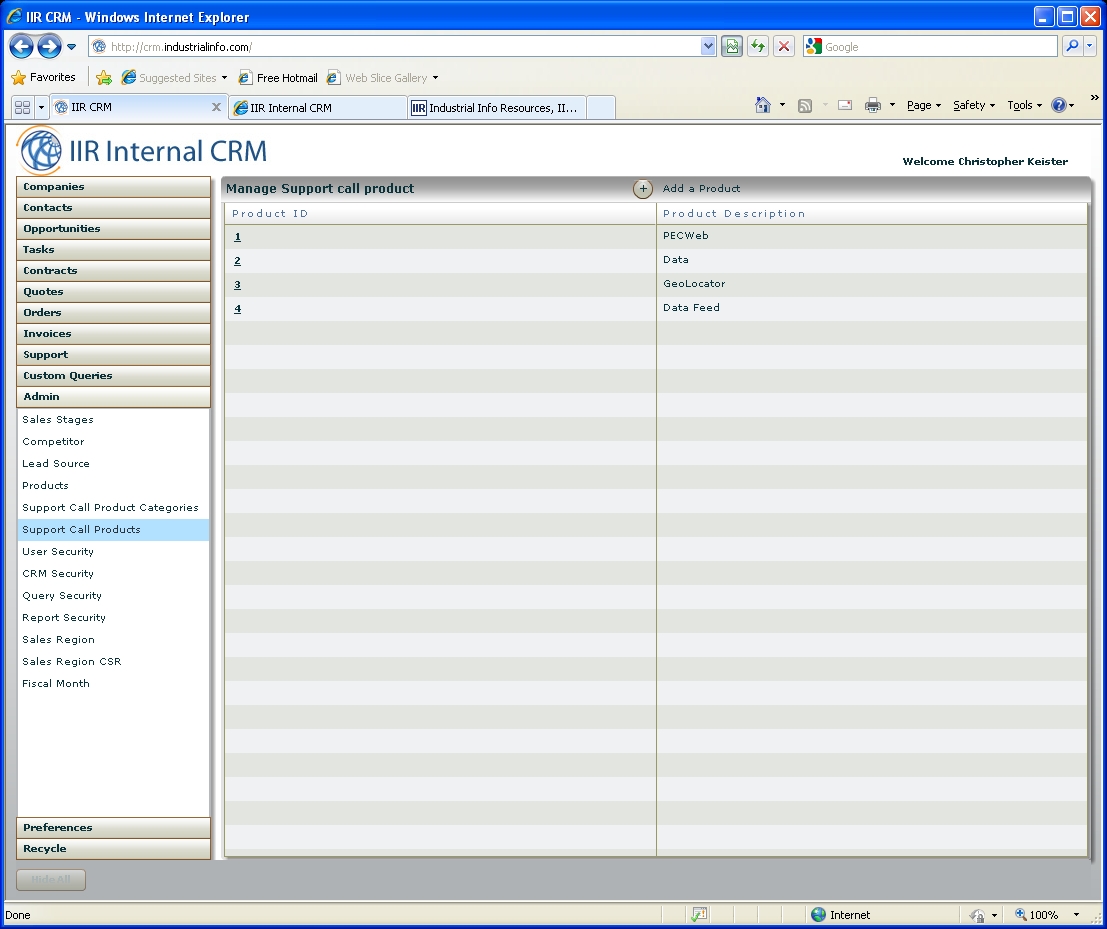Switch to the IIR Internal CRM tab
The width and height of the screenshot is (1107, 929).
318,108
